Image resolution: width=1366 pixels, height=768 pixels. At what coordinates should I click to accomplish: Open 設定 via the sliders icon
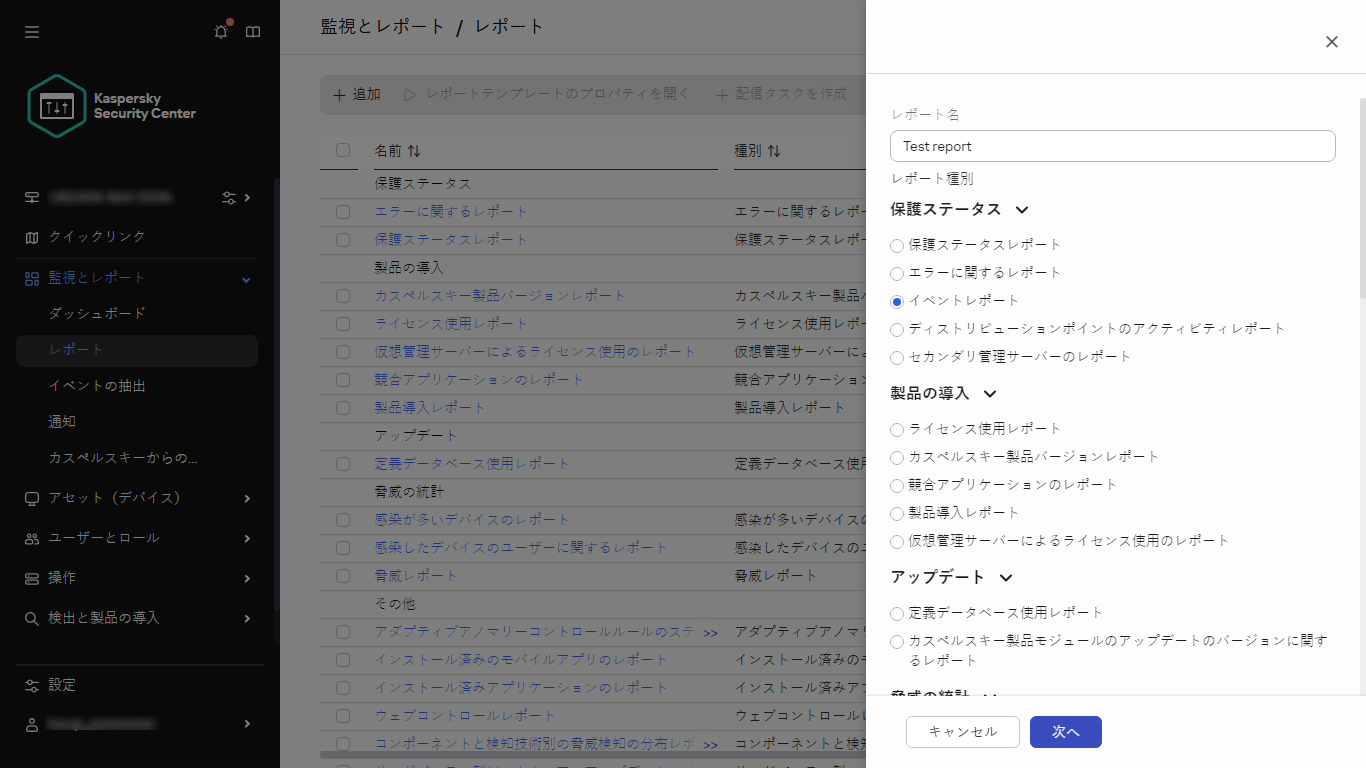click(31, 685)
